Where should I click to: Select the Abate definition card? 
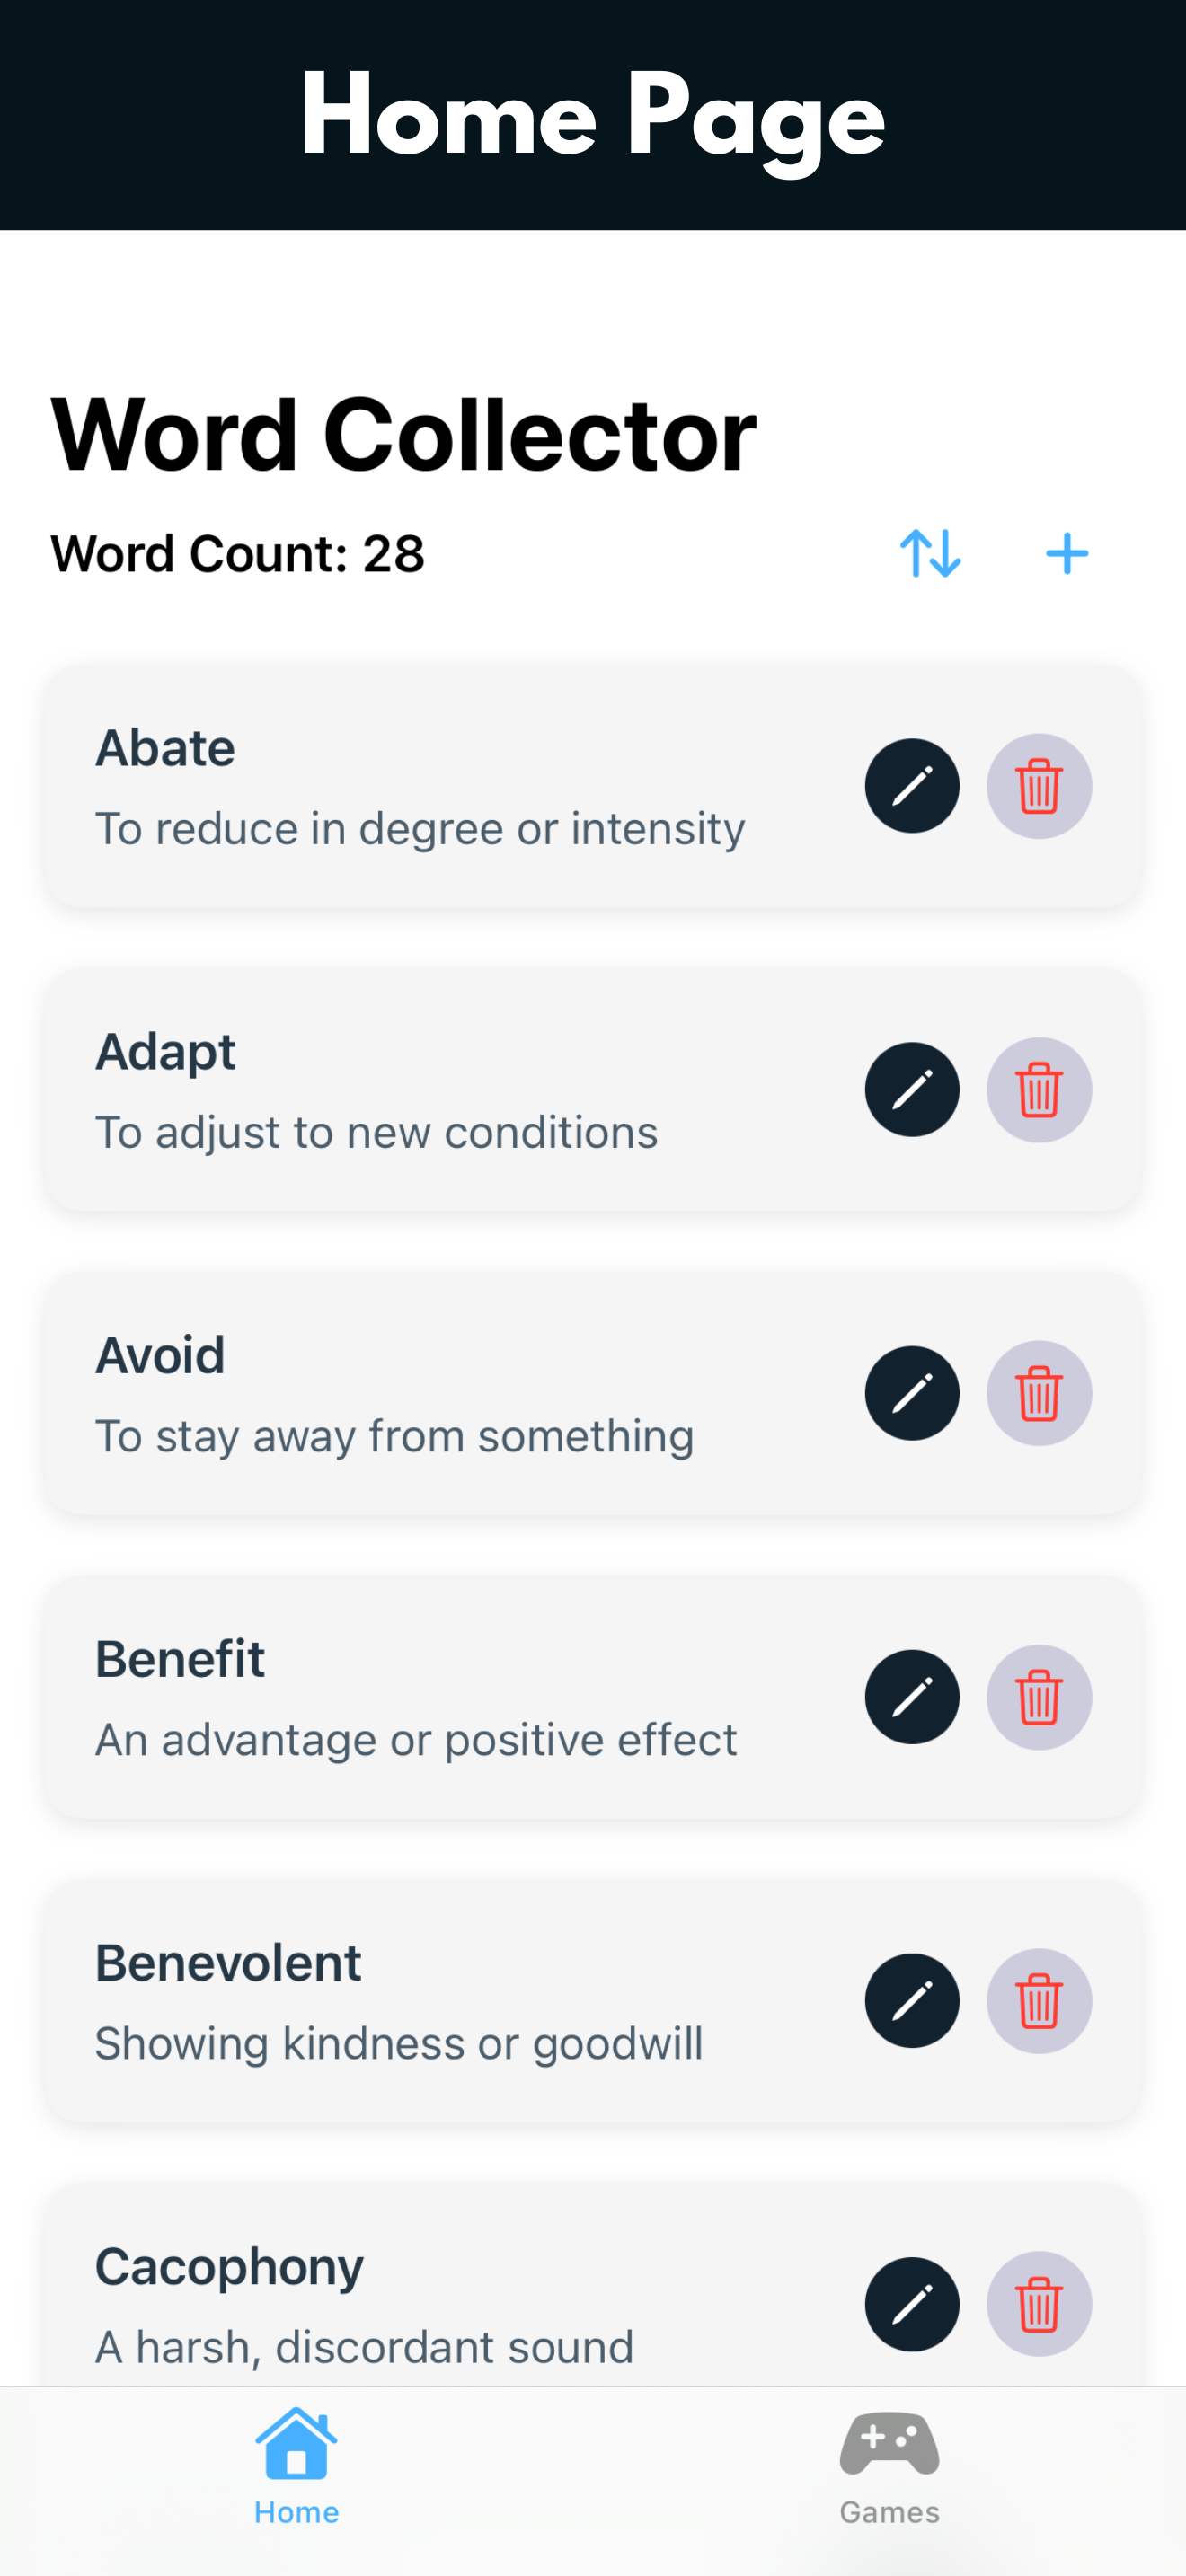[592, 786]
